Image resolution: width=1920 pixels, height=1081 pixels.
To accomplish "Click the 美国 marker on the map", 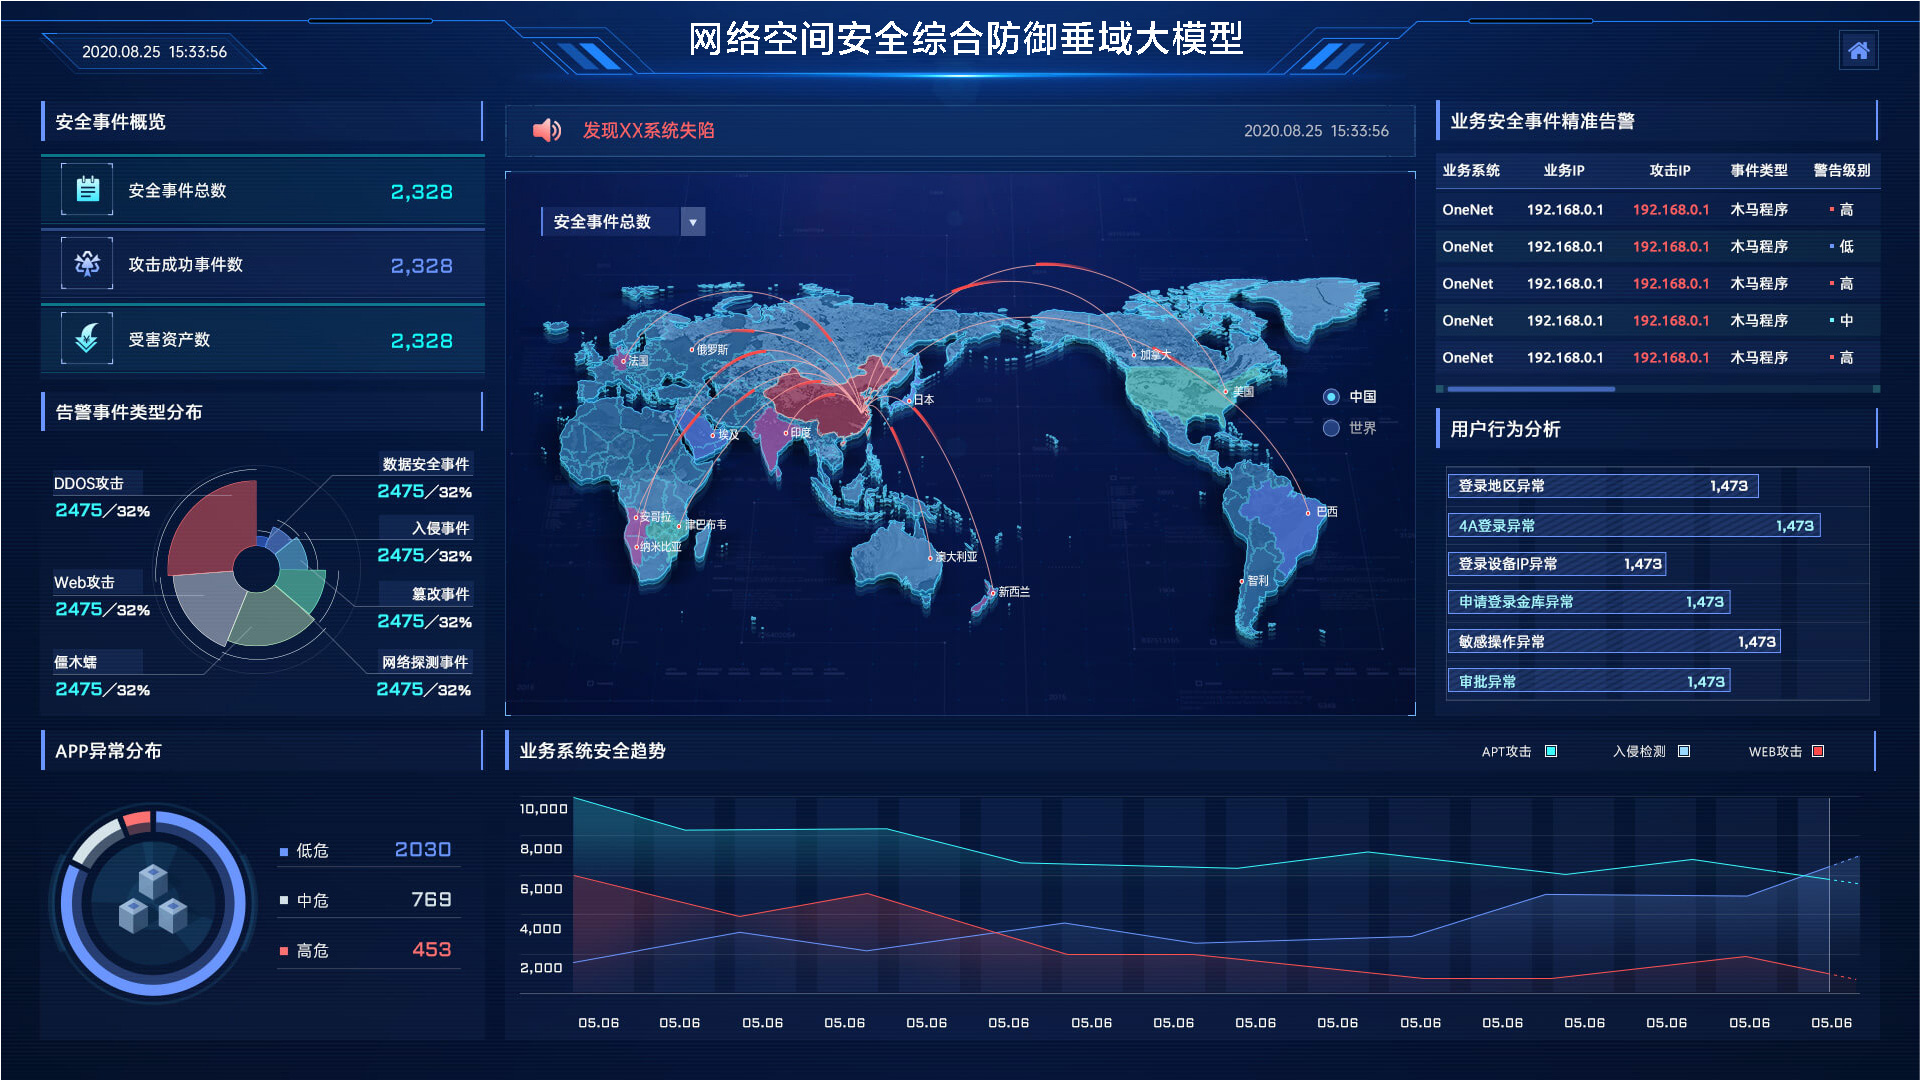I will click(1227, 392).
